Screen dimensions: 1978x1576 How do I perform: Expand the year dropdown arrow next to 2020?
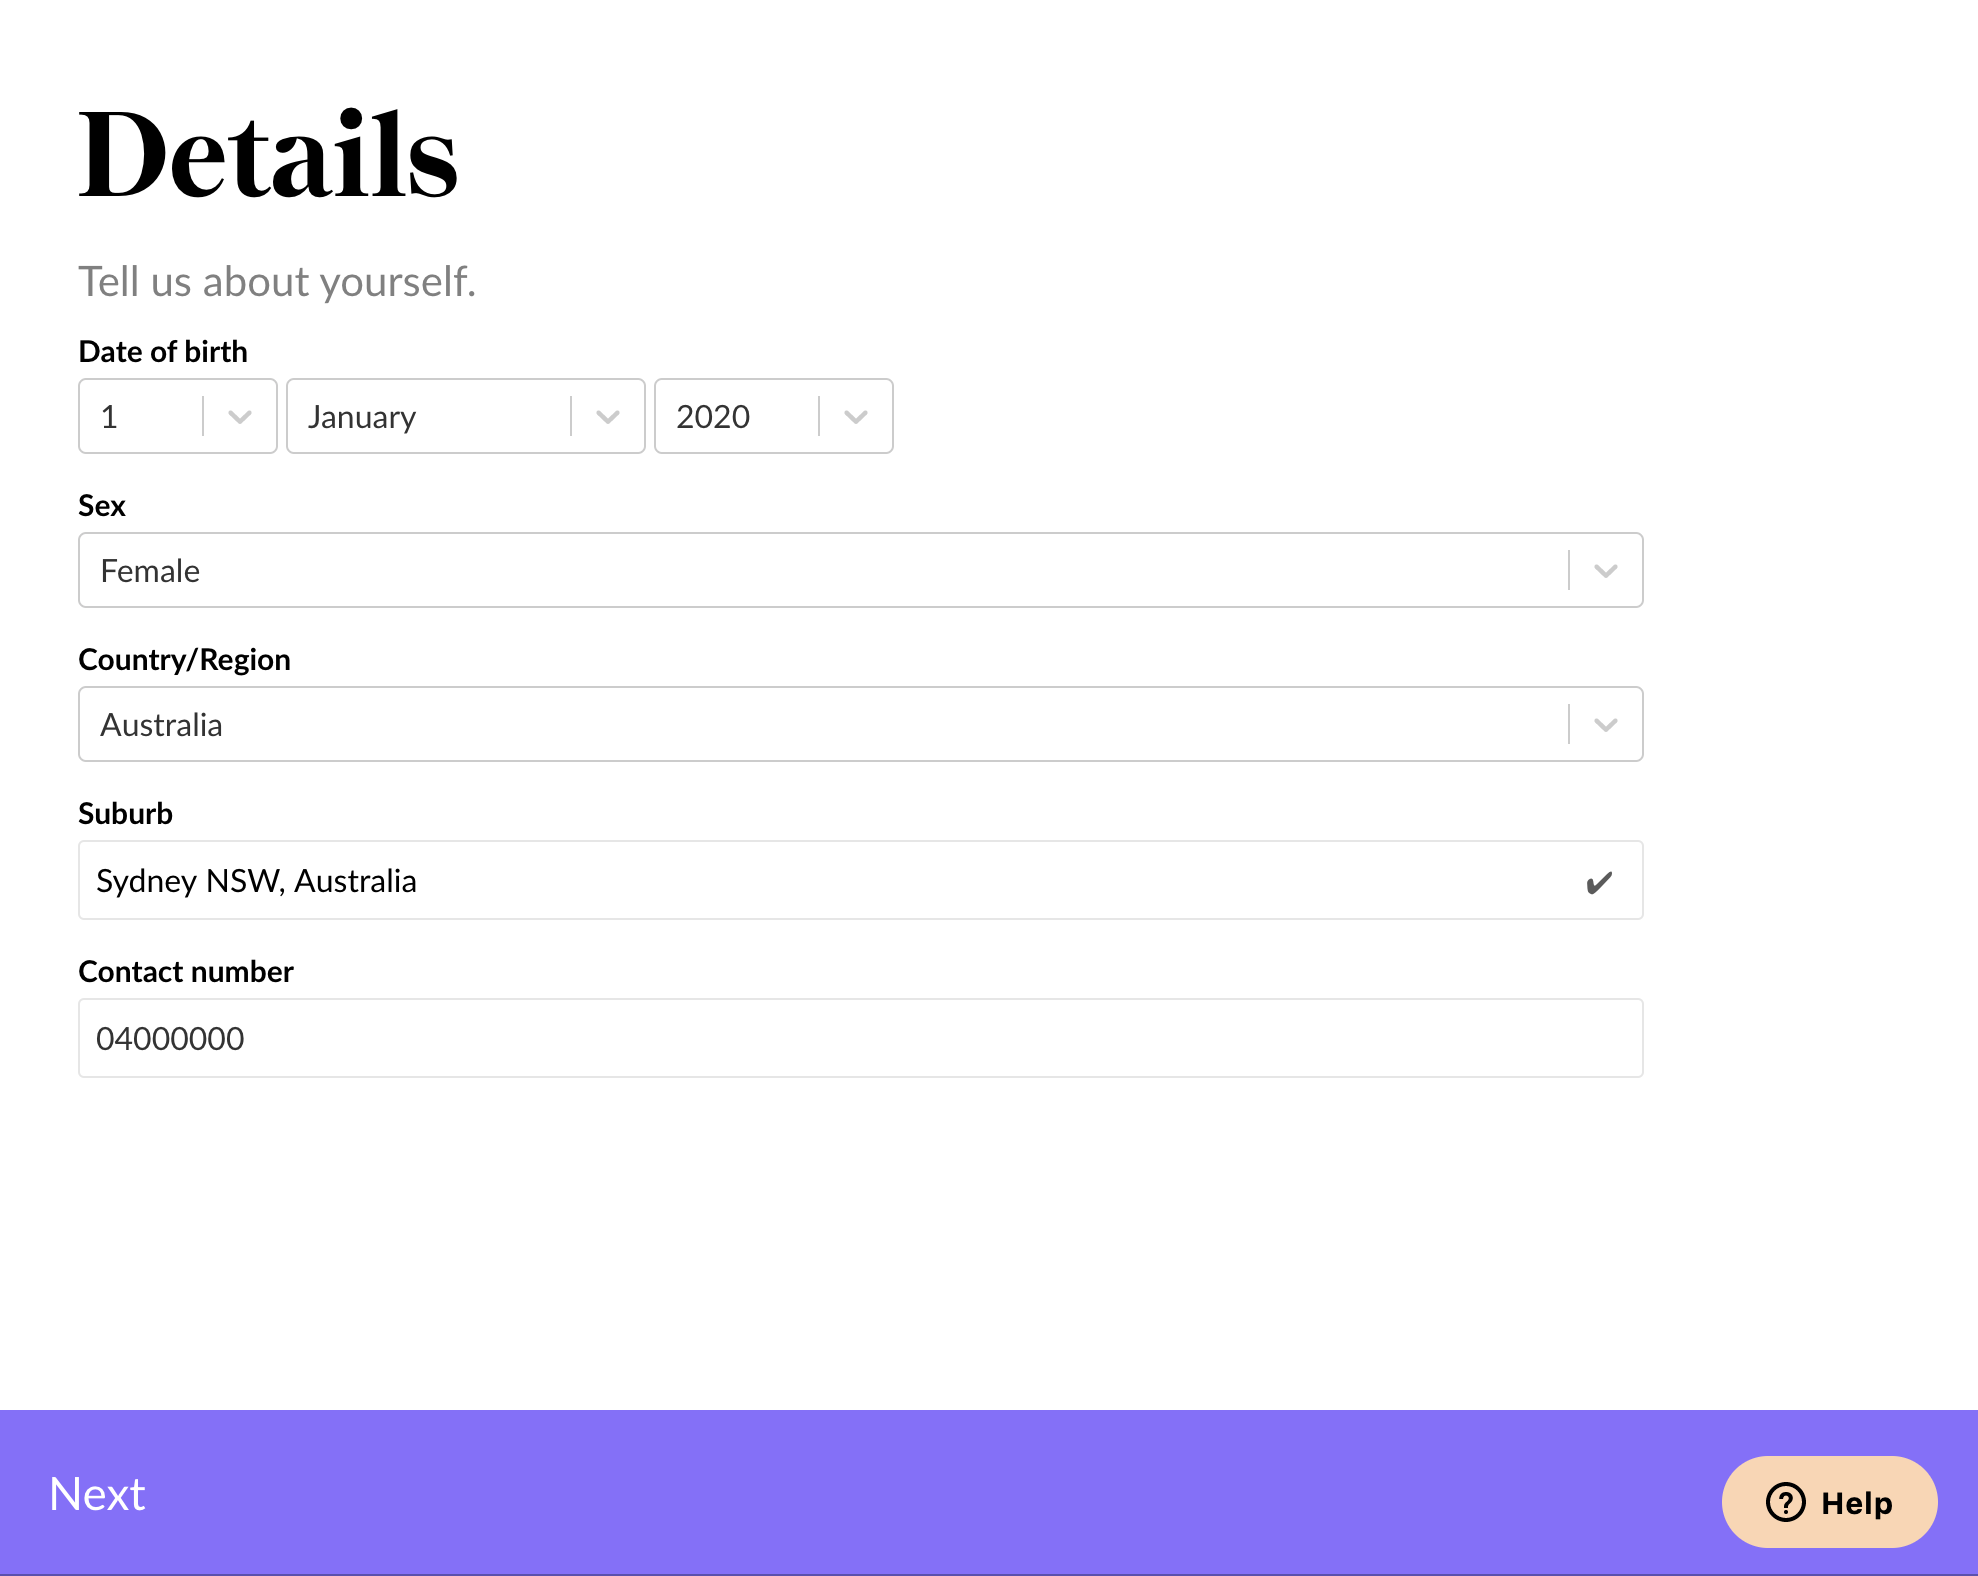point(856,417)
